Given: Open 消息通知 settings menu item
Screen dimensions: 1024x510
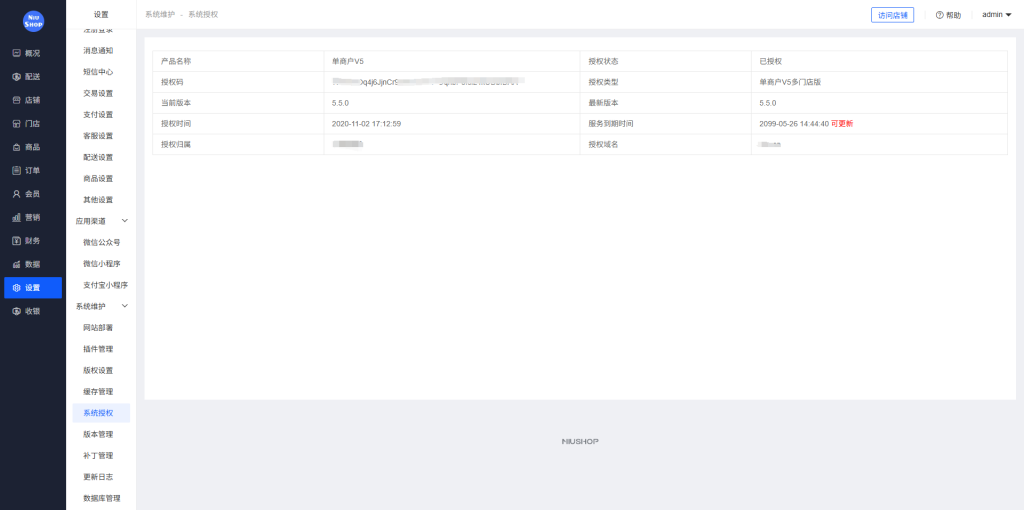Looking at the screenshot, I should [98, 50].
